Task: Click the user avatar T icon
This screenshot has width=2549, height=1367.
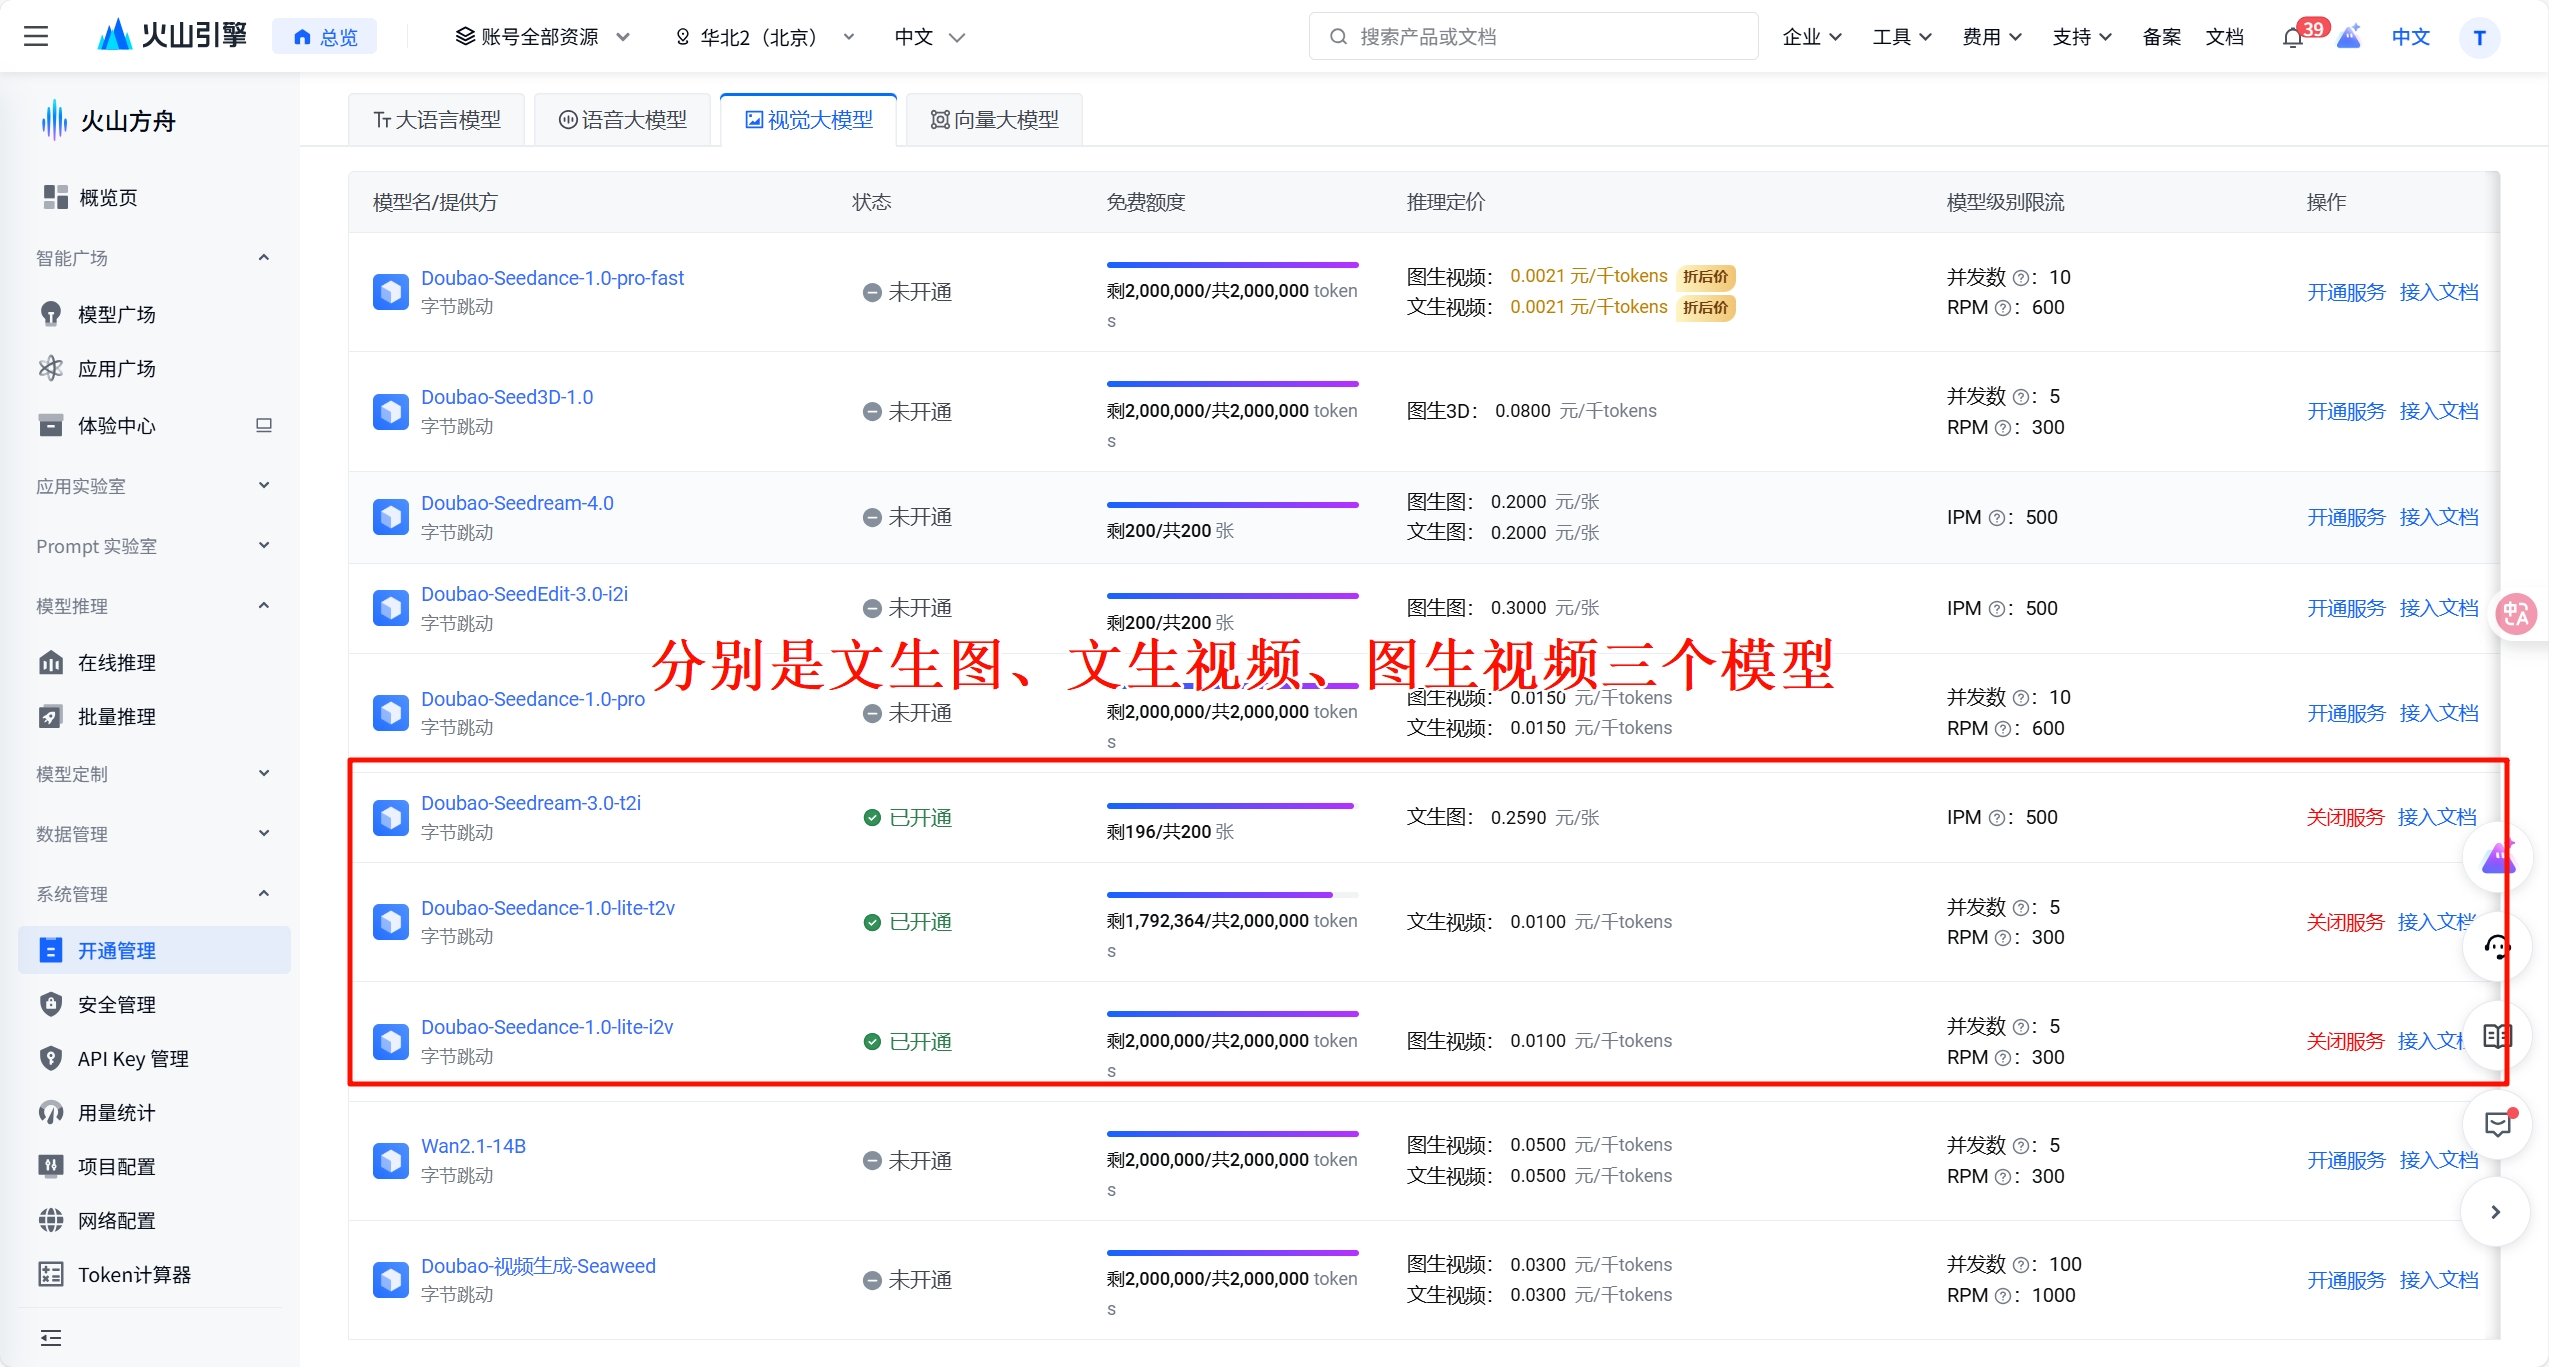Action: pos(2478,38)
